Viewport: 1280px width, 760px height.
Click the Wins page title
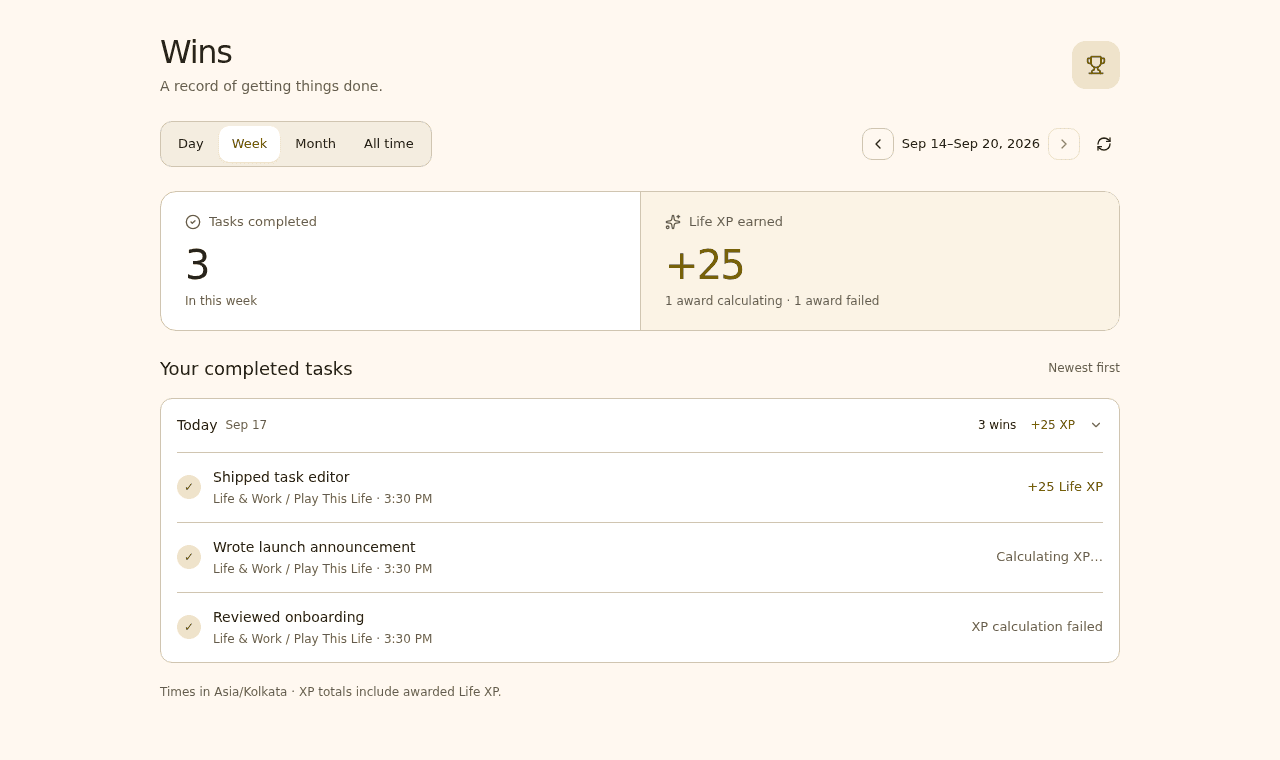196,52
